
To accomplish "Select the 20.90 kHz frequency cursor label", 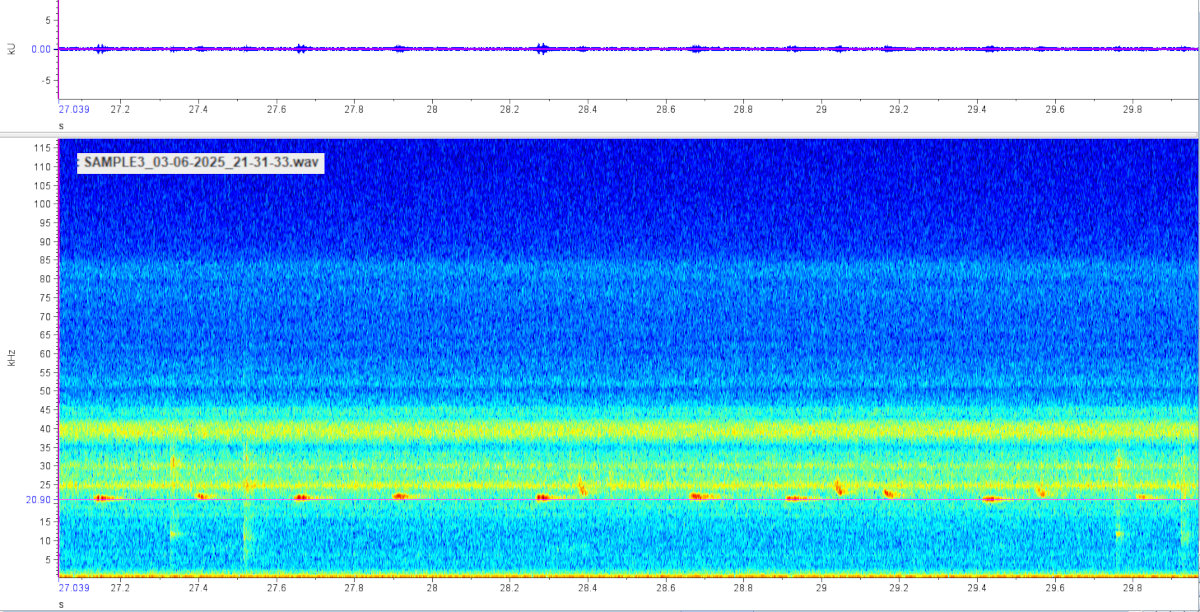I will coord(41,499).
